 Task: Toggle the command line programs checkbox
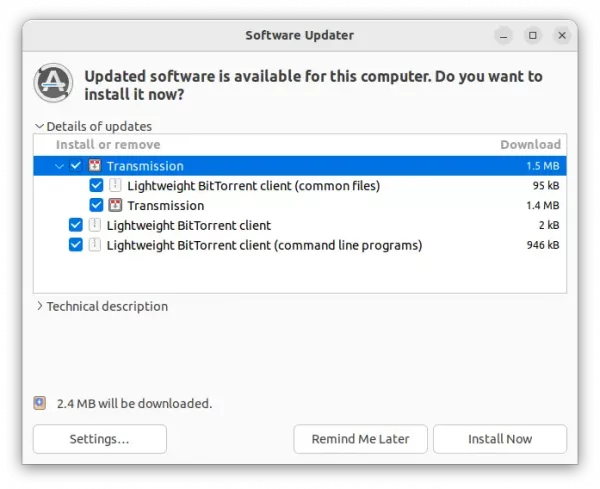tap(76, 245)
